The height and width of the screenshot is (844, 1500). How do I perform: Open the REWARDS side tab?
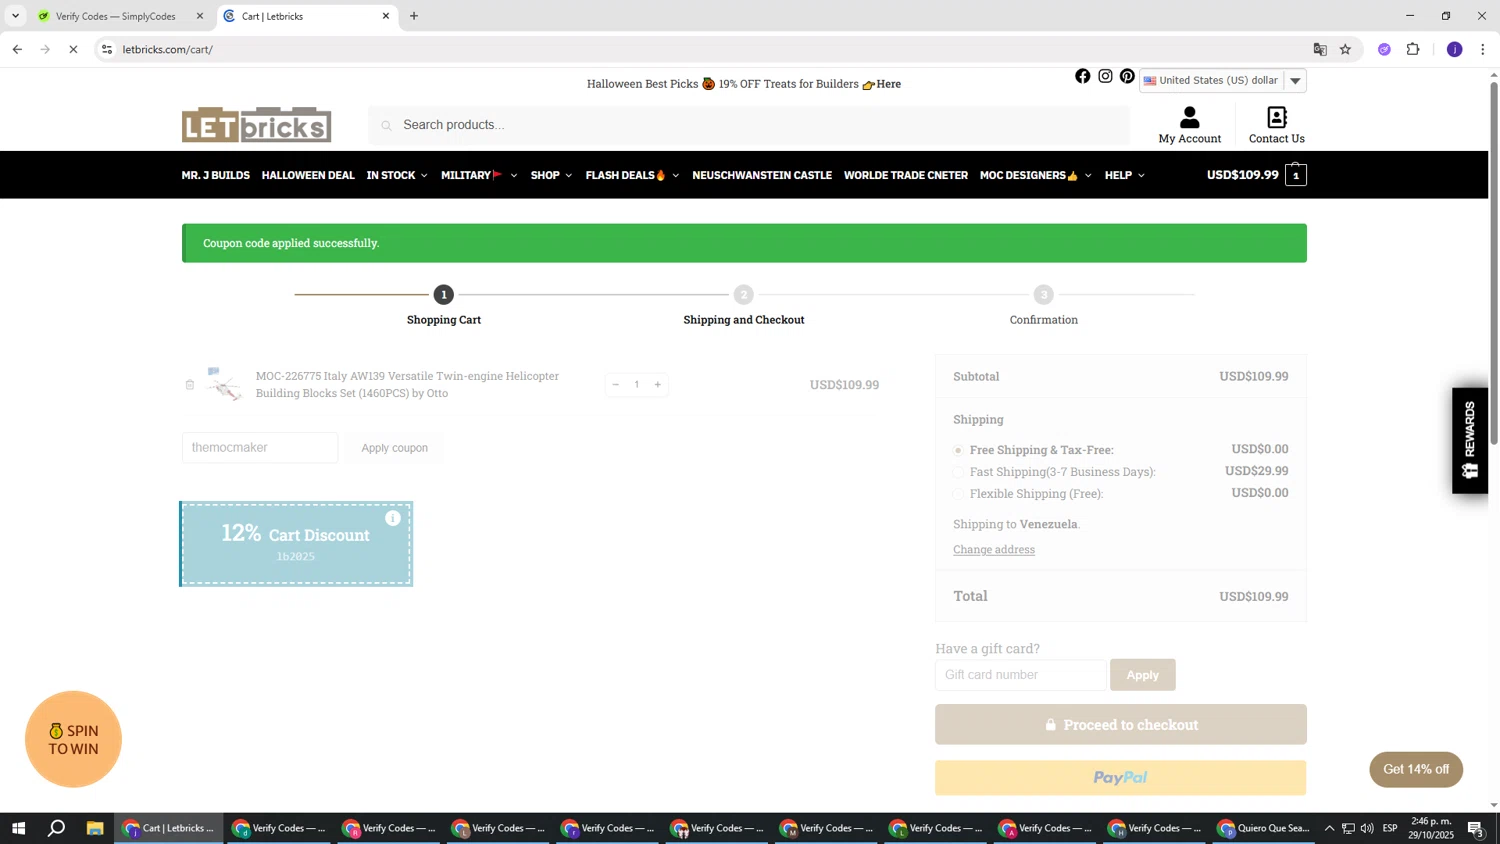click(1469, 440)
